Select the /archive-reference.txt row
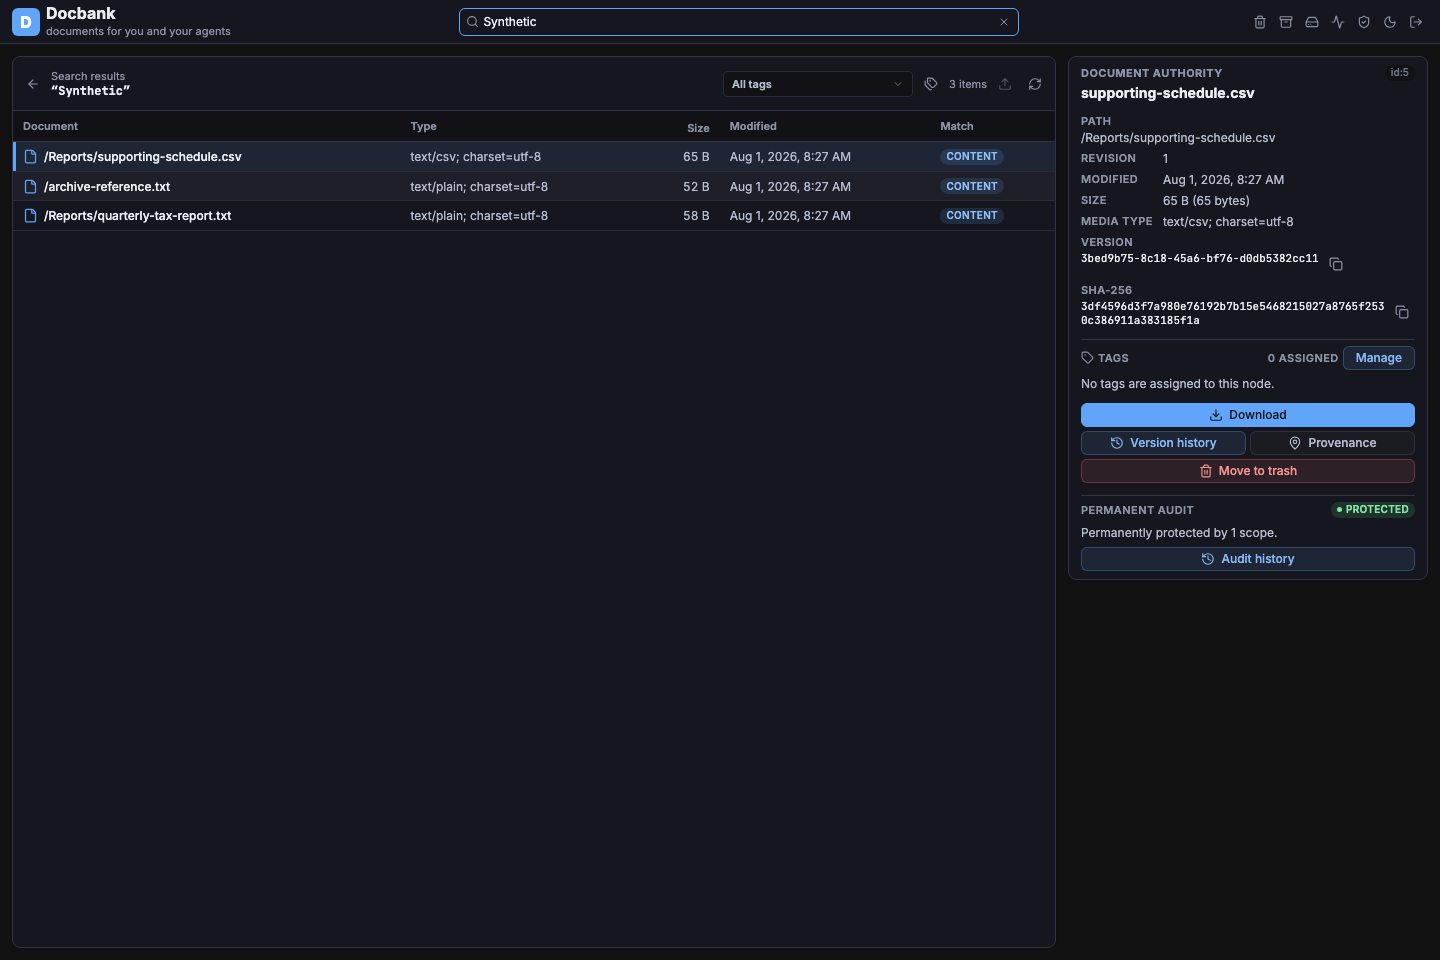The width and height of the screenshot is (1440, 960). [534, 187]
